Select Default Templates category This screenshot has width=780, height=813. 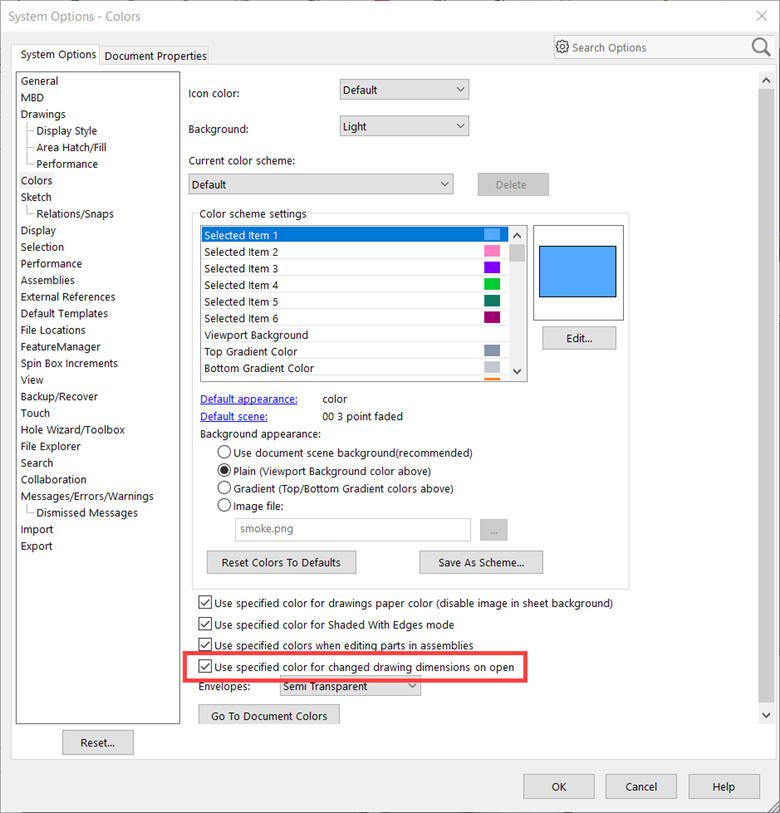[x=64, y=313]
